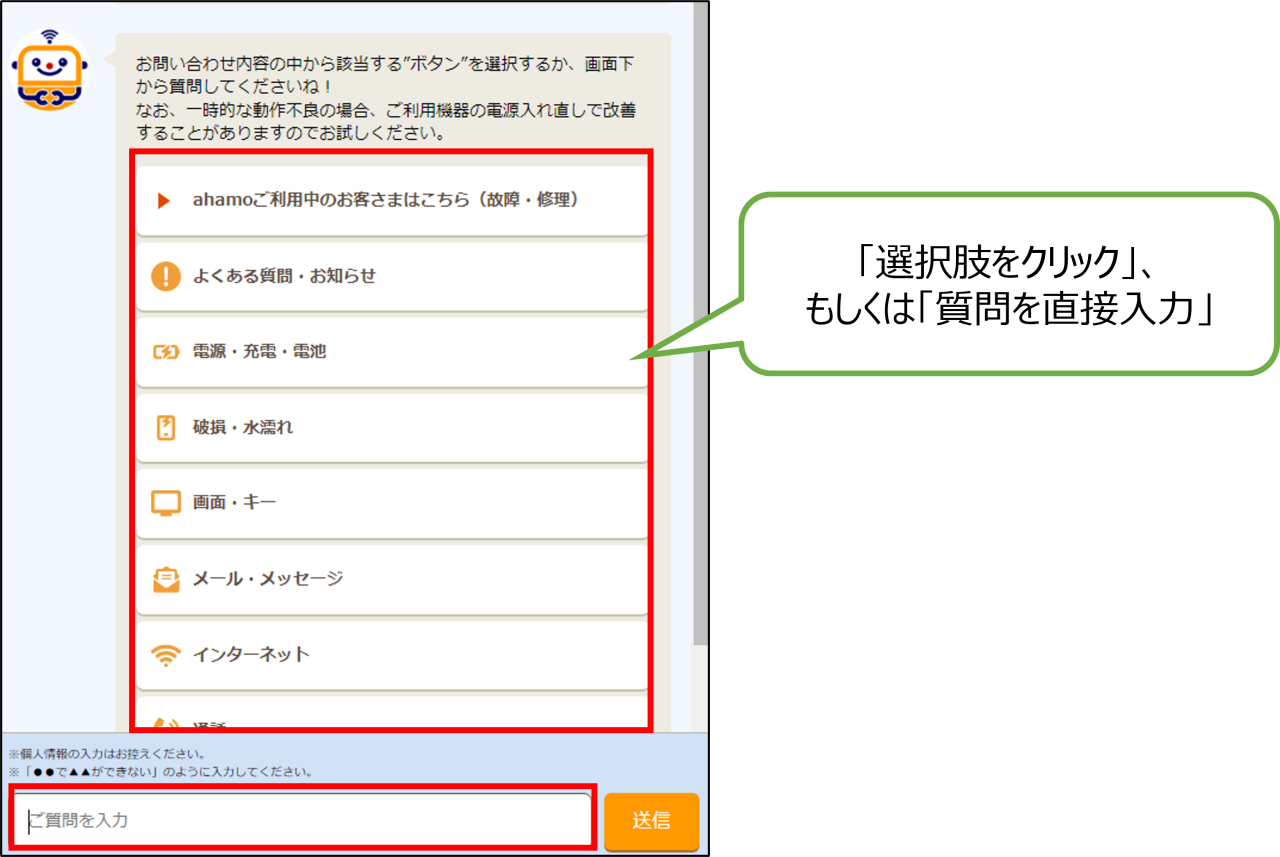
Task: Click the monitor icon for 画面・キー
Action: (165, 503)
